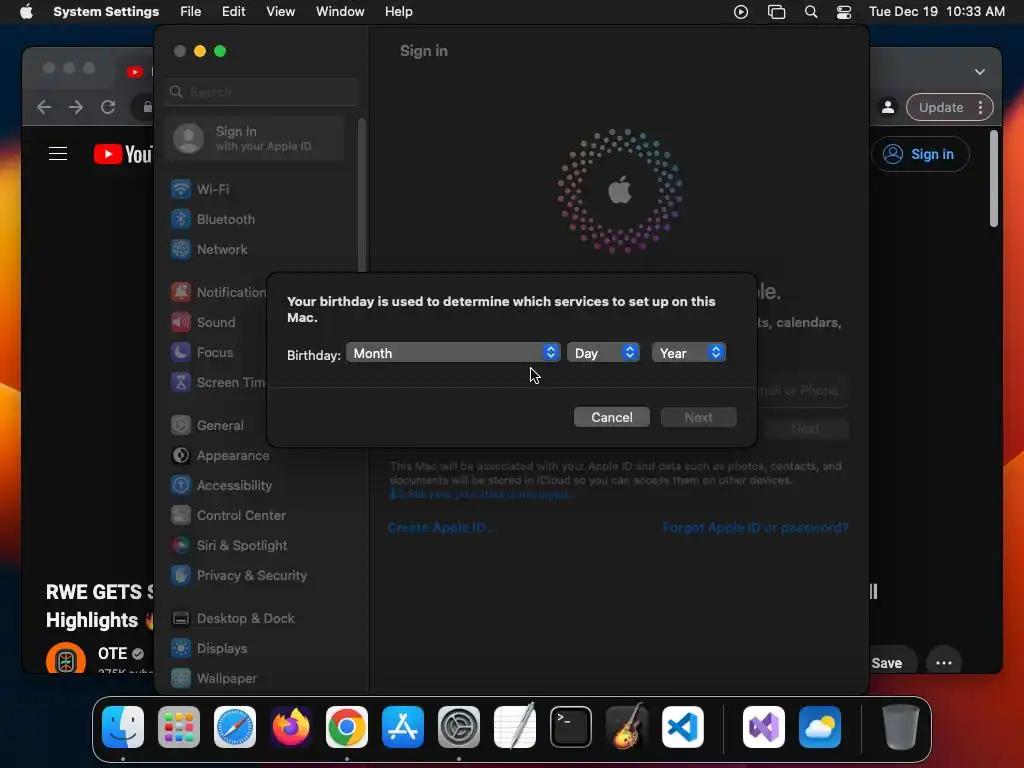Click Sign in on YouTube page
Image resolution: width=1024 pixels, height=768 pixels.
(x=920, y=154)
